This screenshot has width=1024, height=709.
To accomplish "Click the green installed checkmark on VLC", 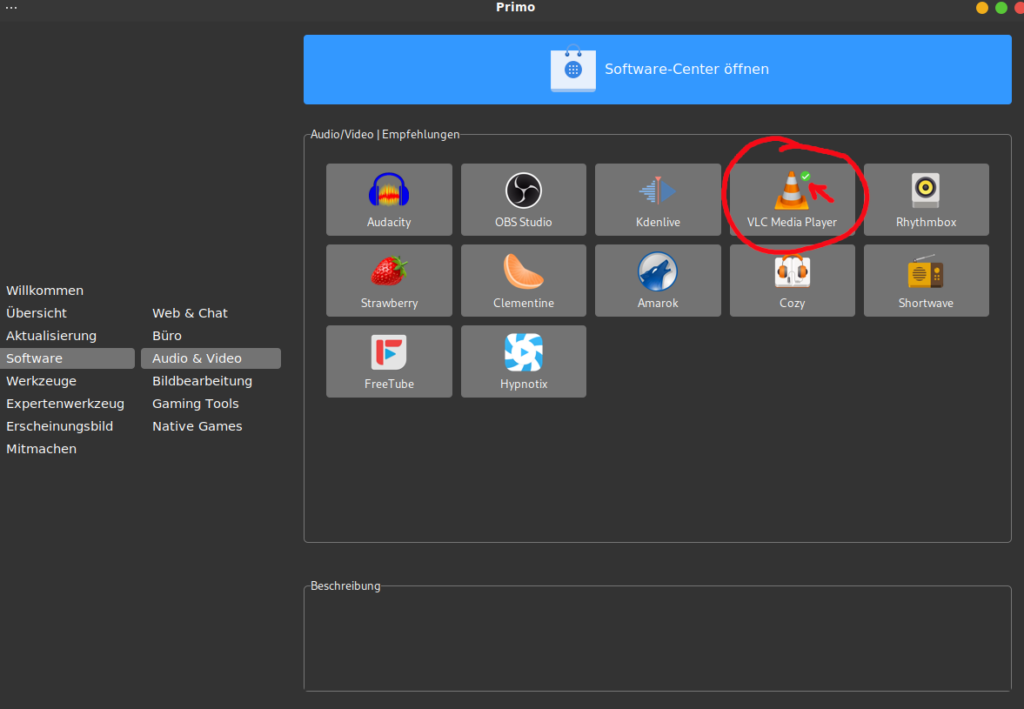I will pos(805,176).
